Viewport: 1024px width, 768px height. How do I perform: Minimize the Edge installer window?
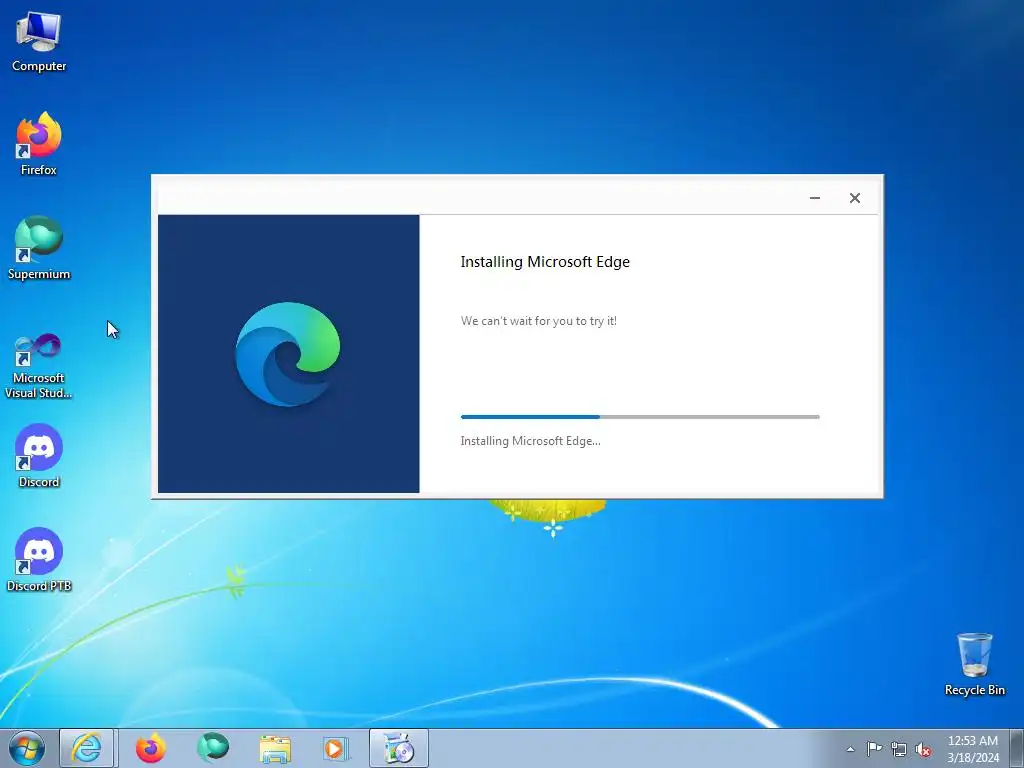814,198
